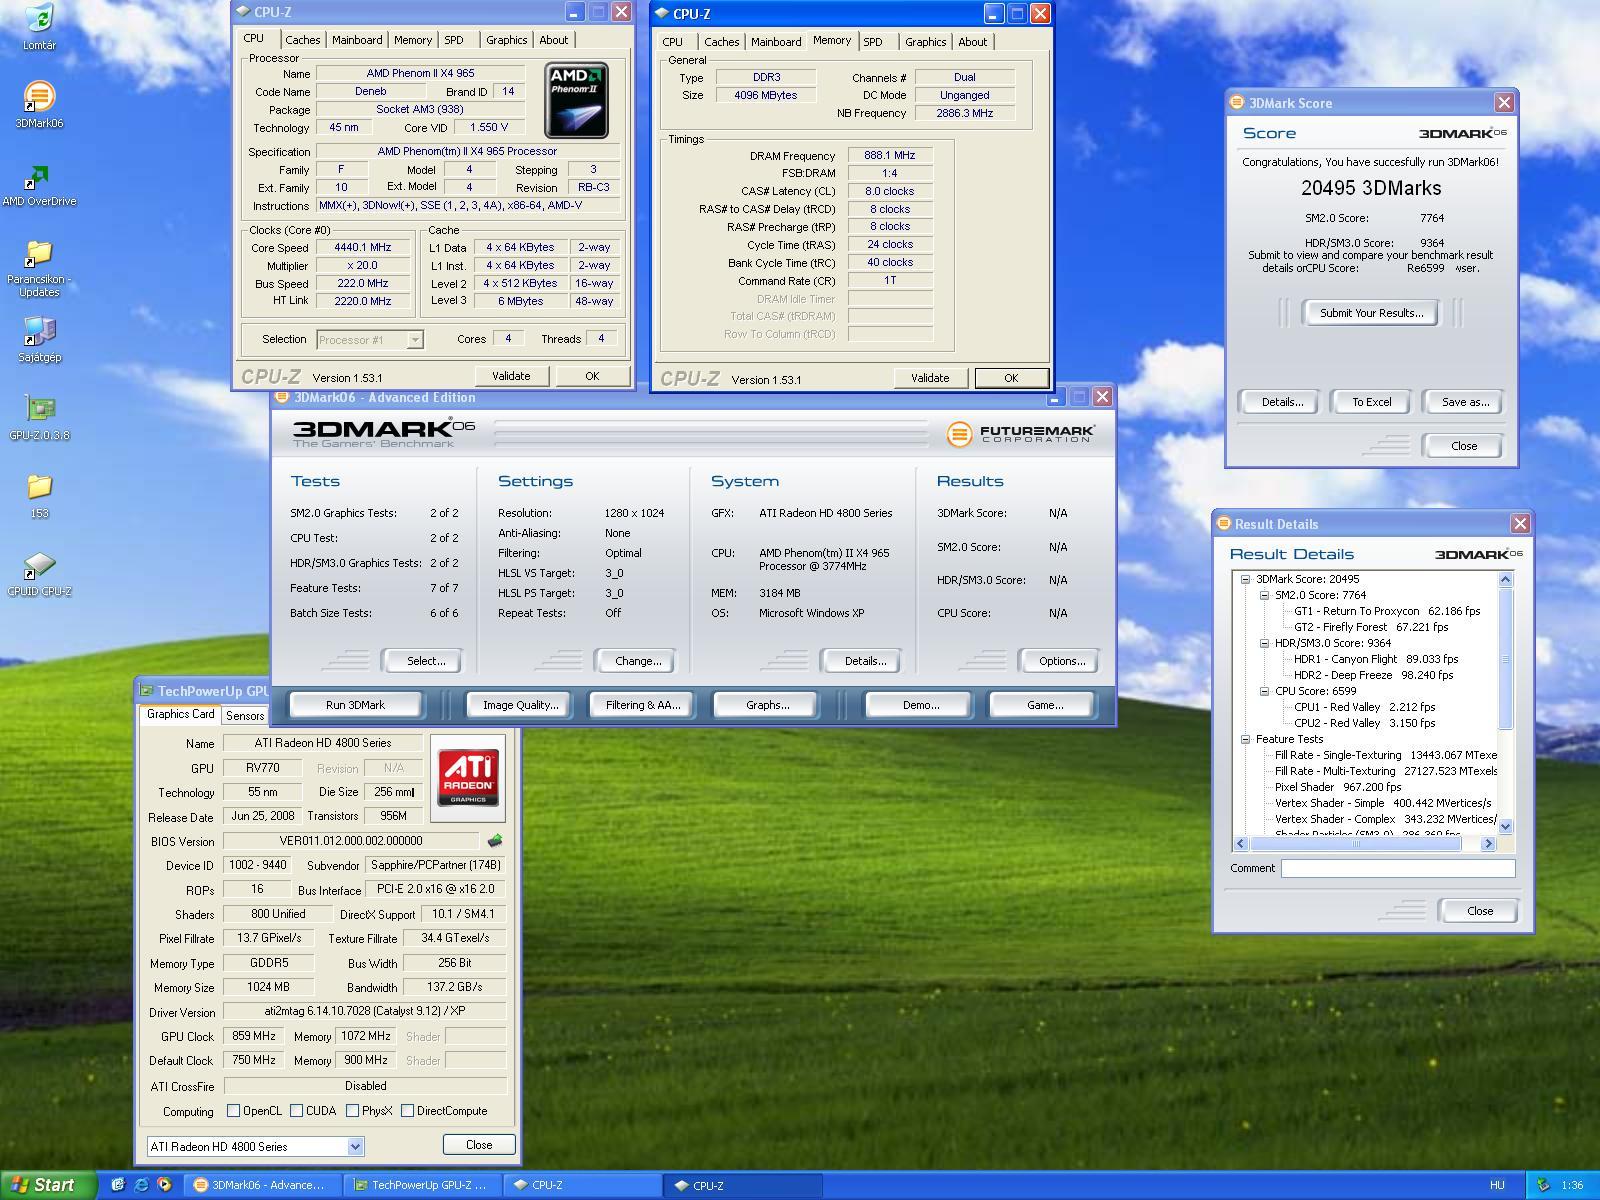The image size is (1600, 1200).
Task: Click the Run 3DMark button
Action: point(355,705)
